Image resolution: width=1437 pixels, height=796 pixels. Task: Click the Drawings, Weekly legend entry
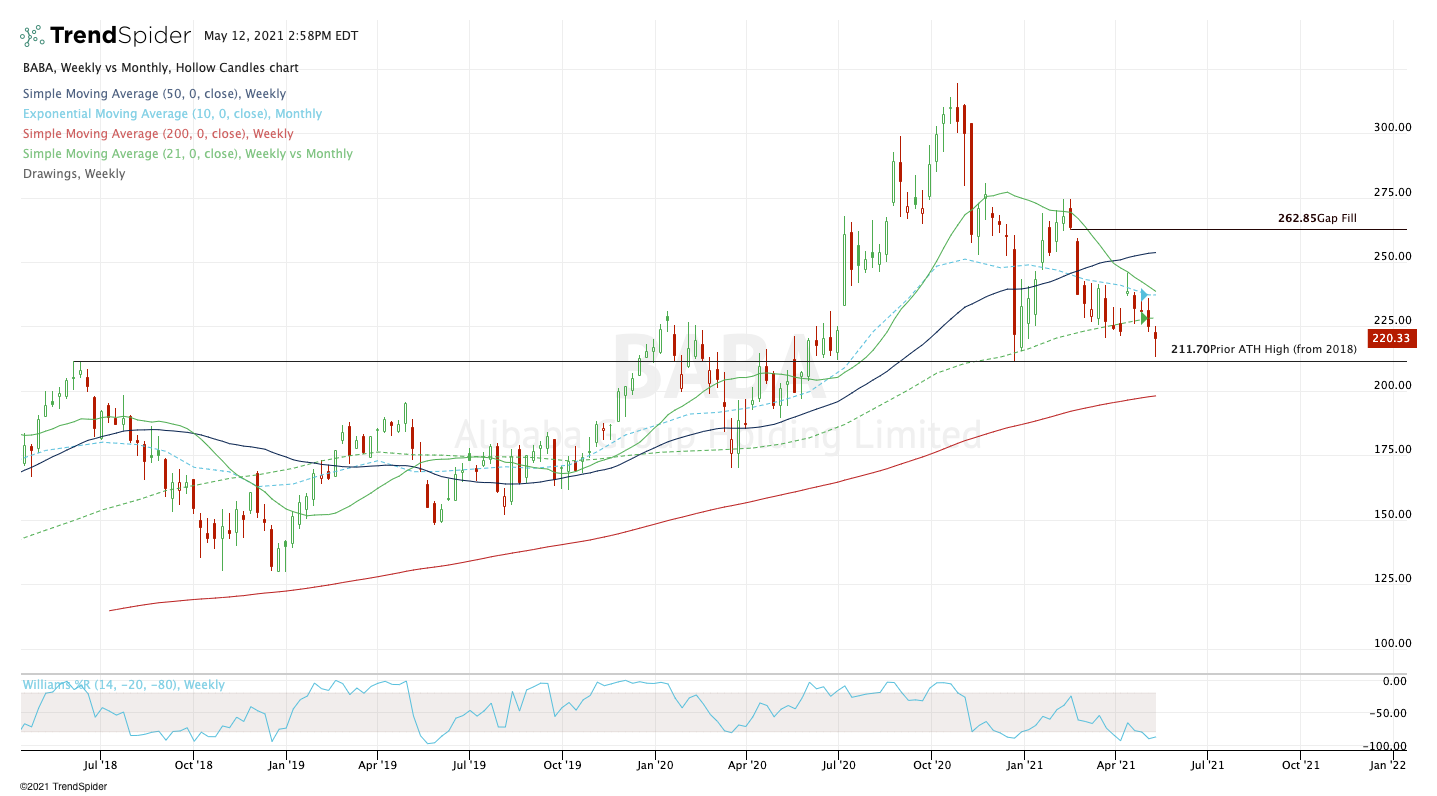point(75,174)
